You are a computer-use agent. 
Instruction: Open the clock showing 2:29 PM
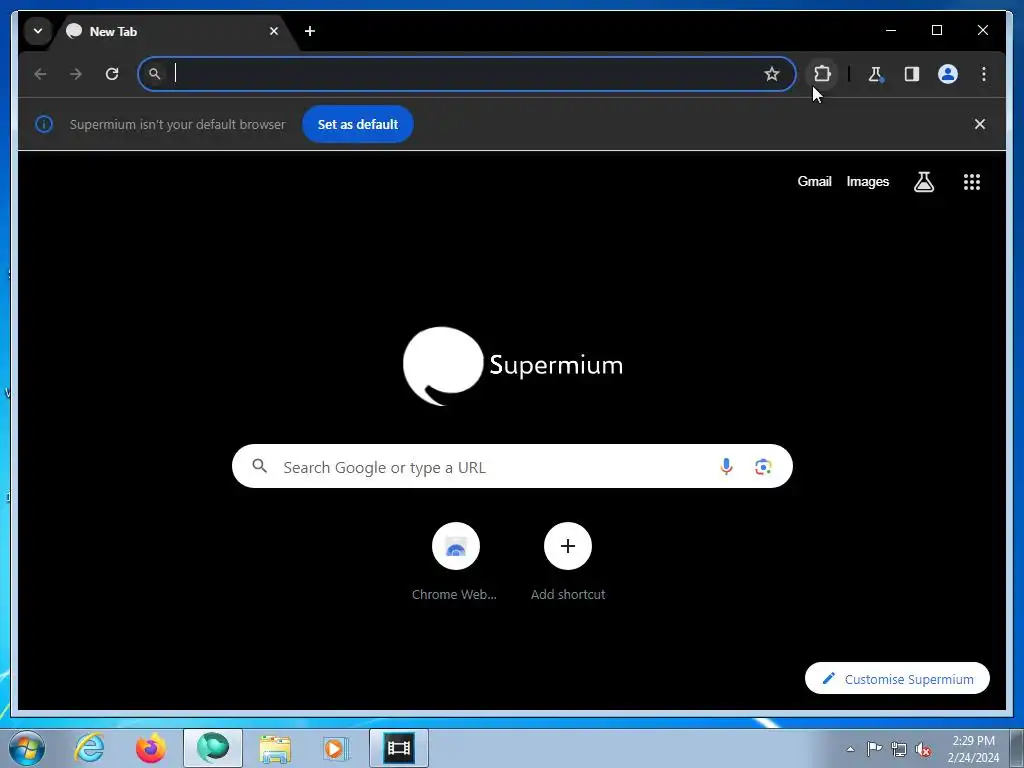coord(973,749)
